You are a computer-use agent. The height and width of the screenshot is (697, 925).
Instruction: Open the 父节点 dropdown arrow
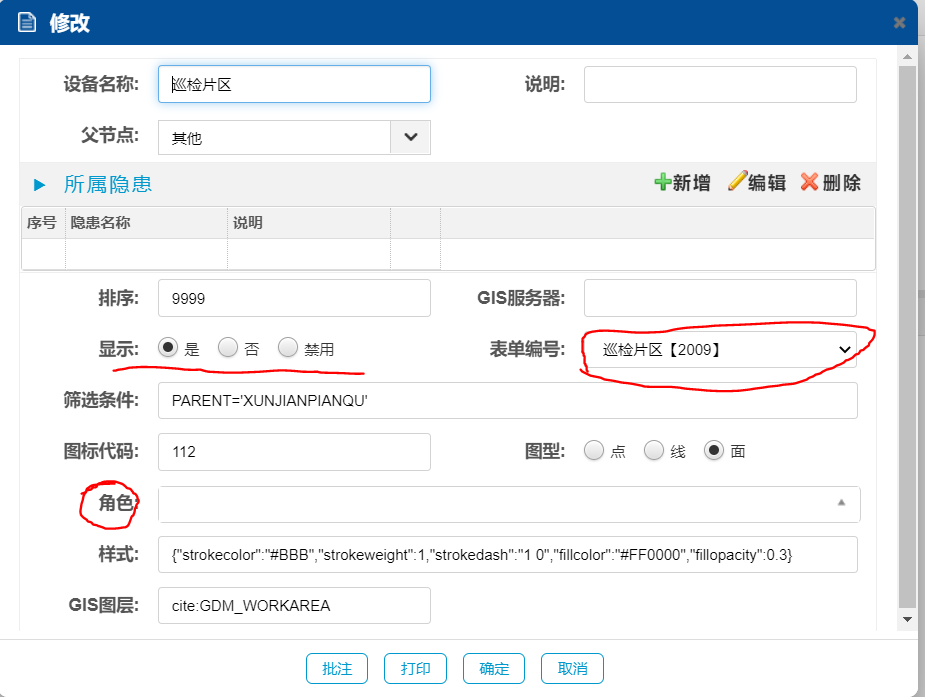[x=410, y=138]
